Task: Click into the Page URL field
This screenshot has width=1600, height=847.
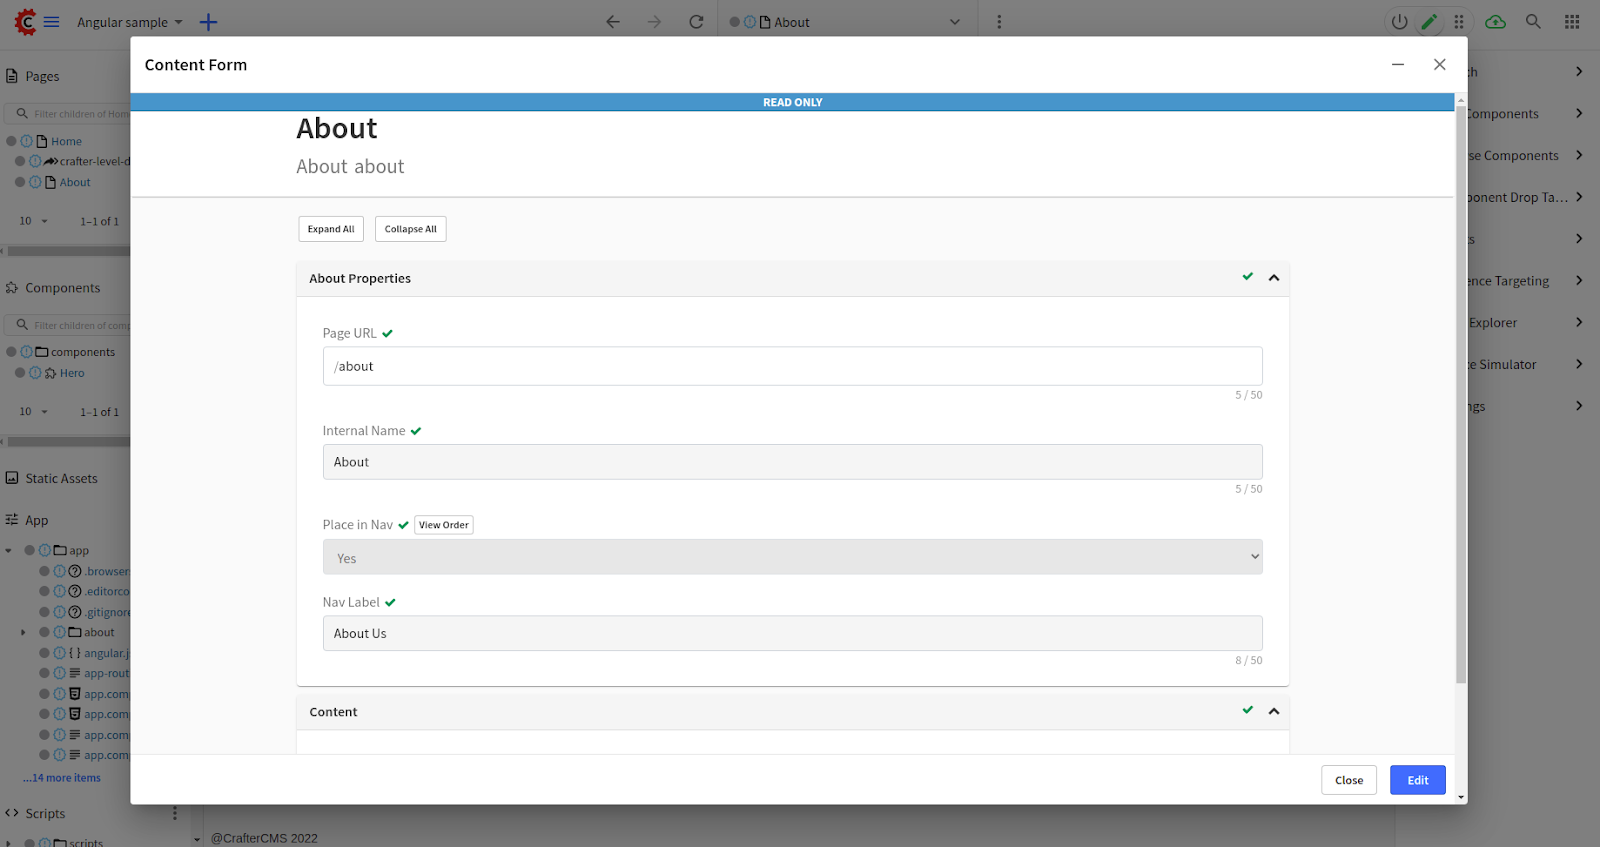Action: (792, 367)
